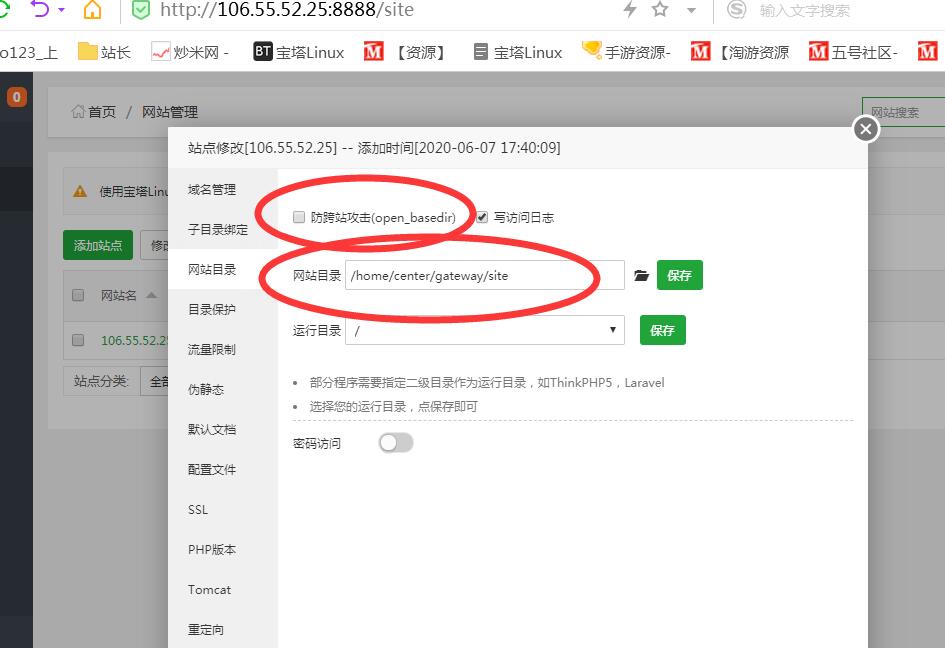This screenshot has width=945, height=648.
Task: Open the 伪静态 settings tab
Action: [206, 390]
